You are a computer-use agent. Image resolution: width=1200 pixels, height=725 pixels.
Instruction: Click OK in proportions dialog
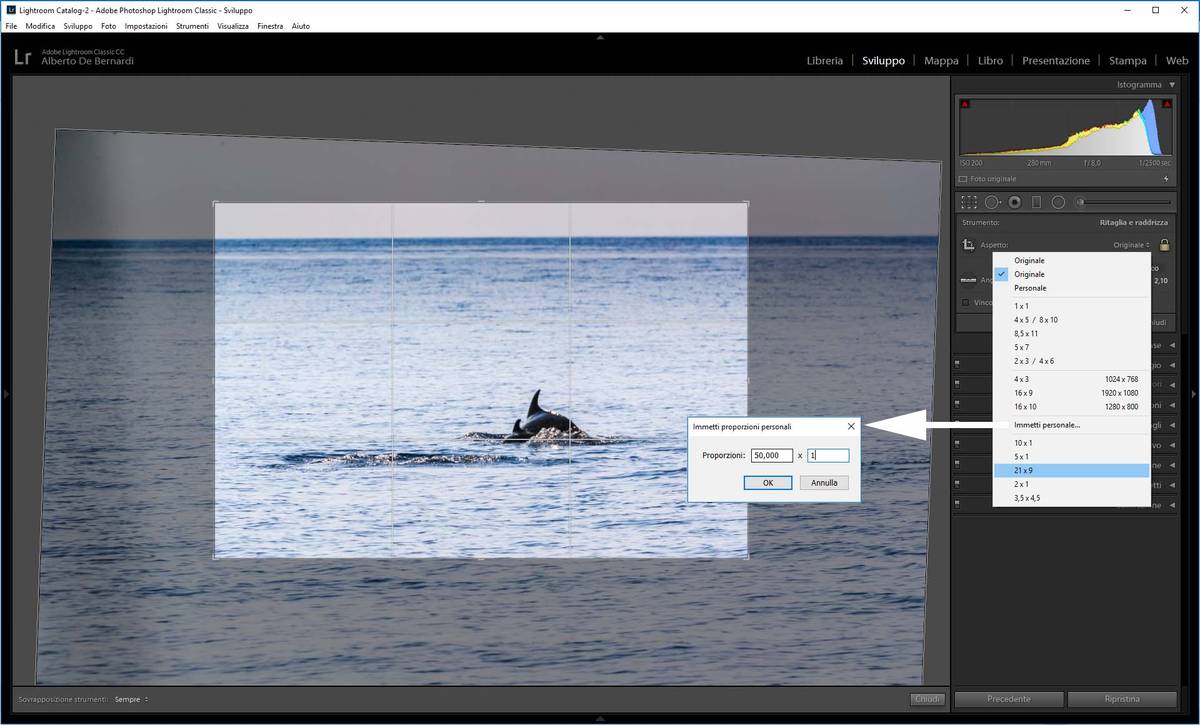[768, 482]
